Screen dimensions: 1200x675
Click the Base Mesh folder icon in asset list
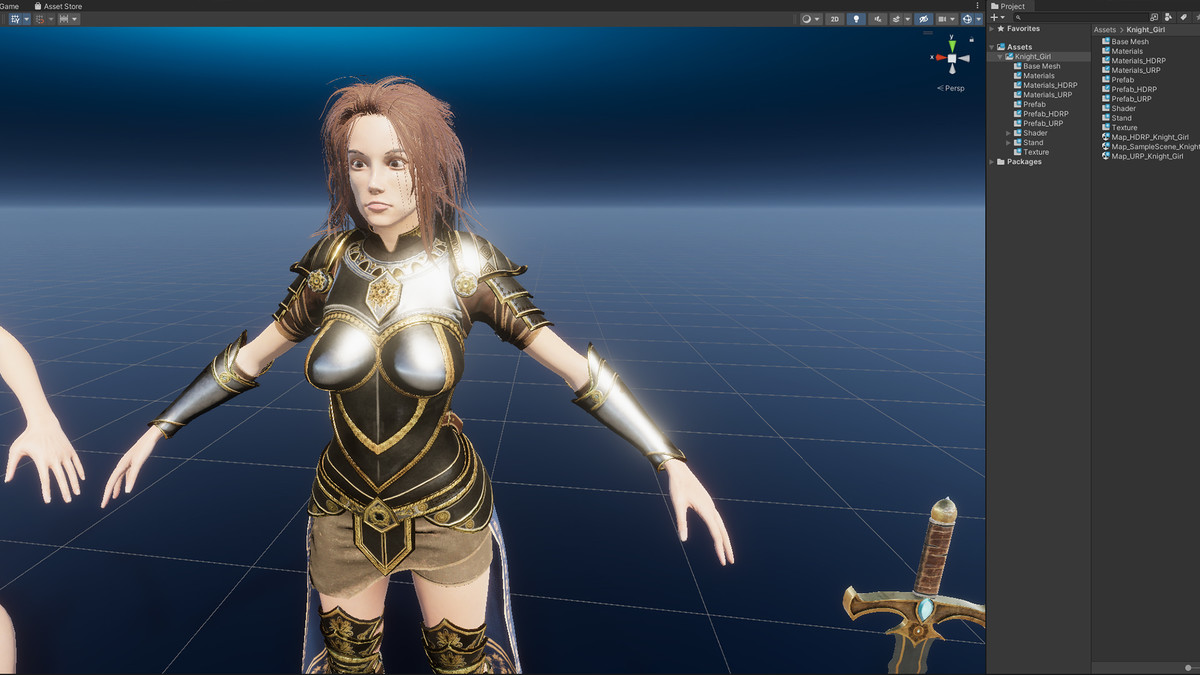(1106, 42)
